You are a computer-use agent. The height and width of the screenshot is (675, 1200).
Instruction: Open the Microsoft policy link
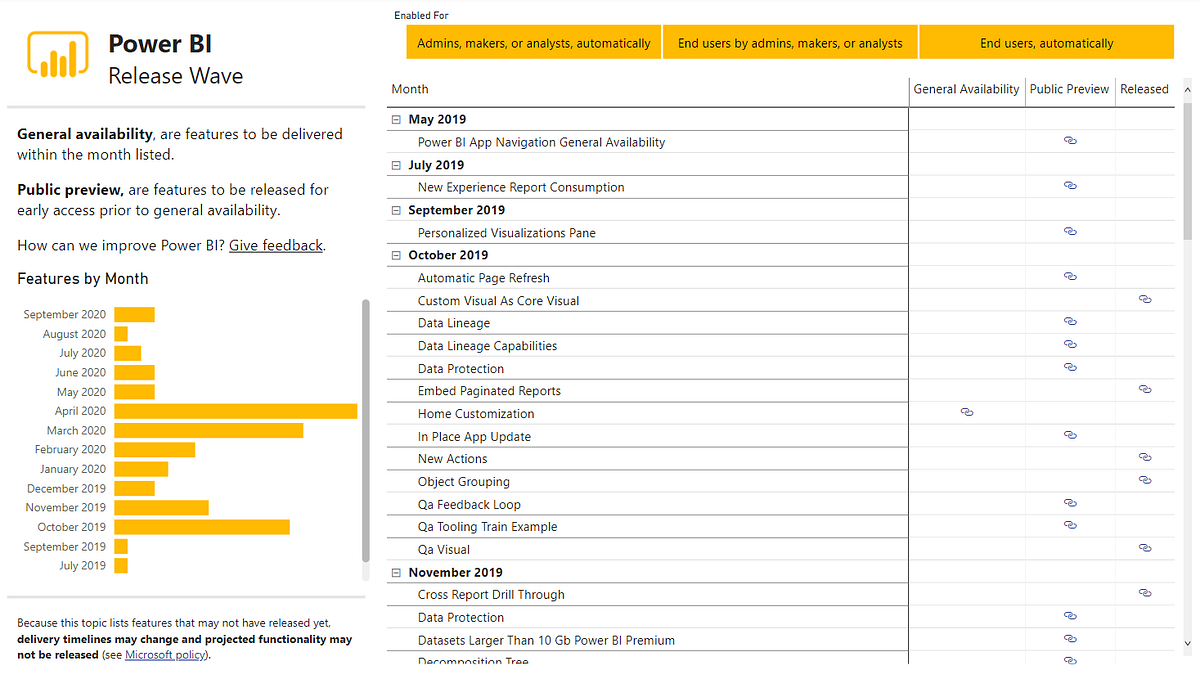pyautogui.click(x=164, y=655)
